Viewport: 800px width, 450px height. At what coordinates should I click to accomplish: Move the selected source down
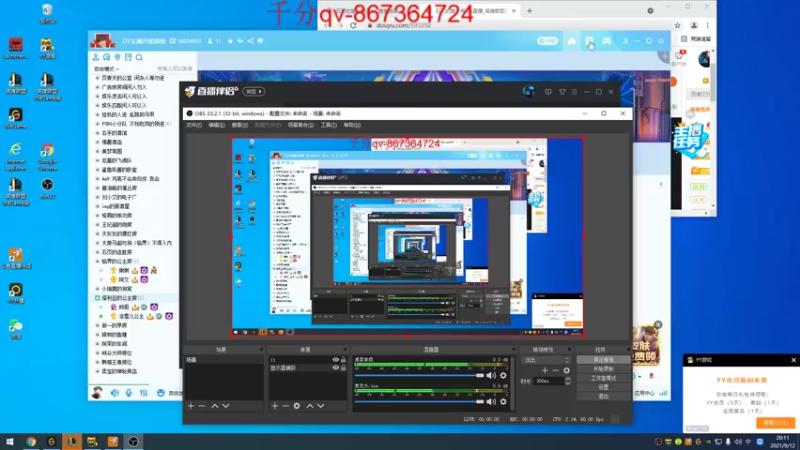321,406
